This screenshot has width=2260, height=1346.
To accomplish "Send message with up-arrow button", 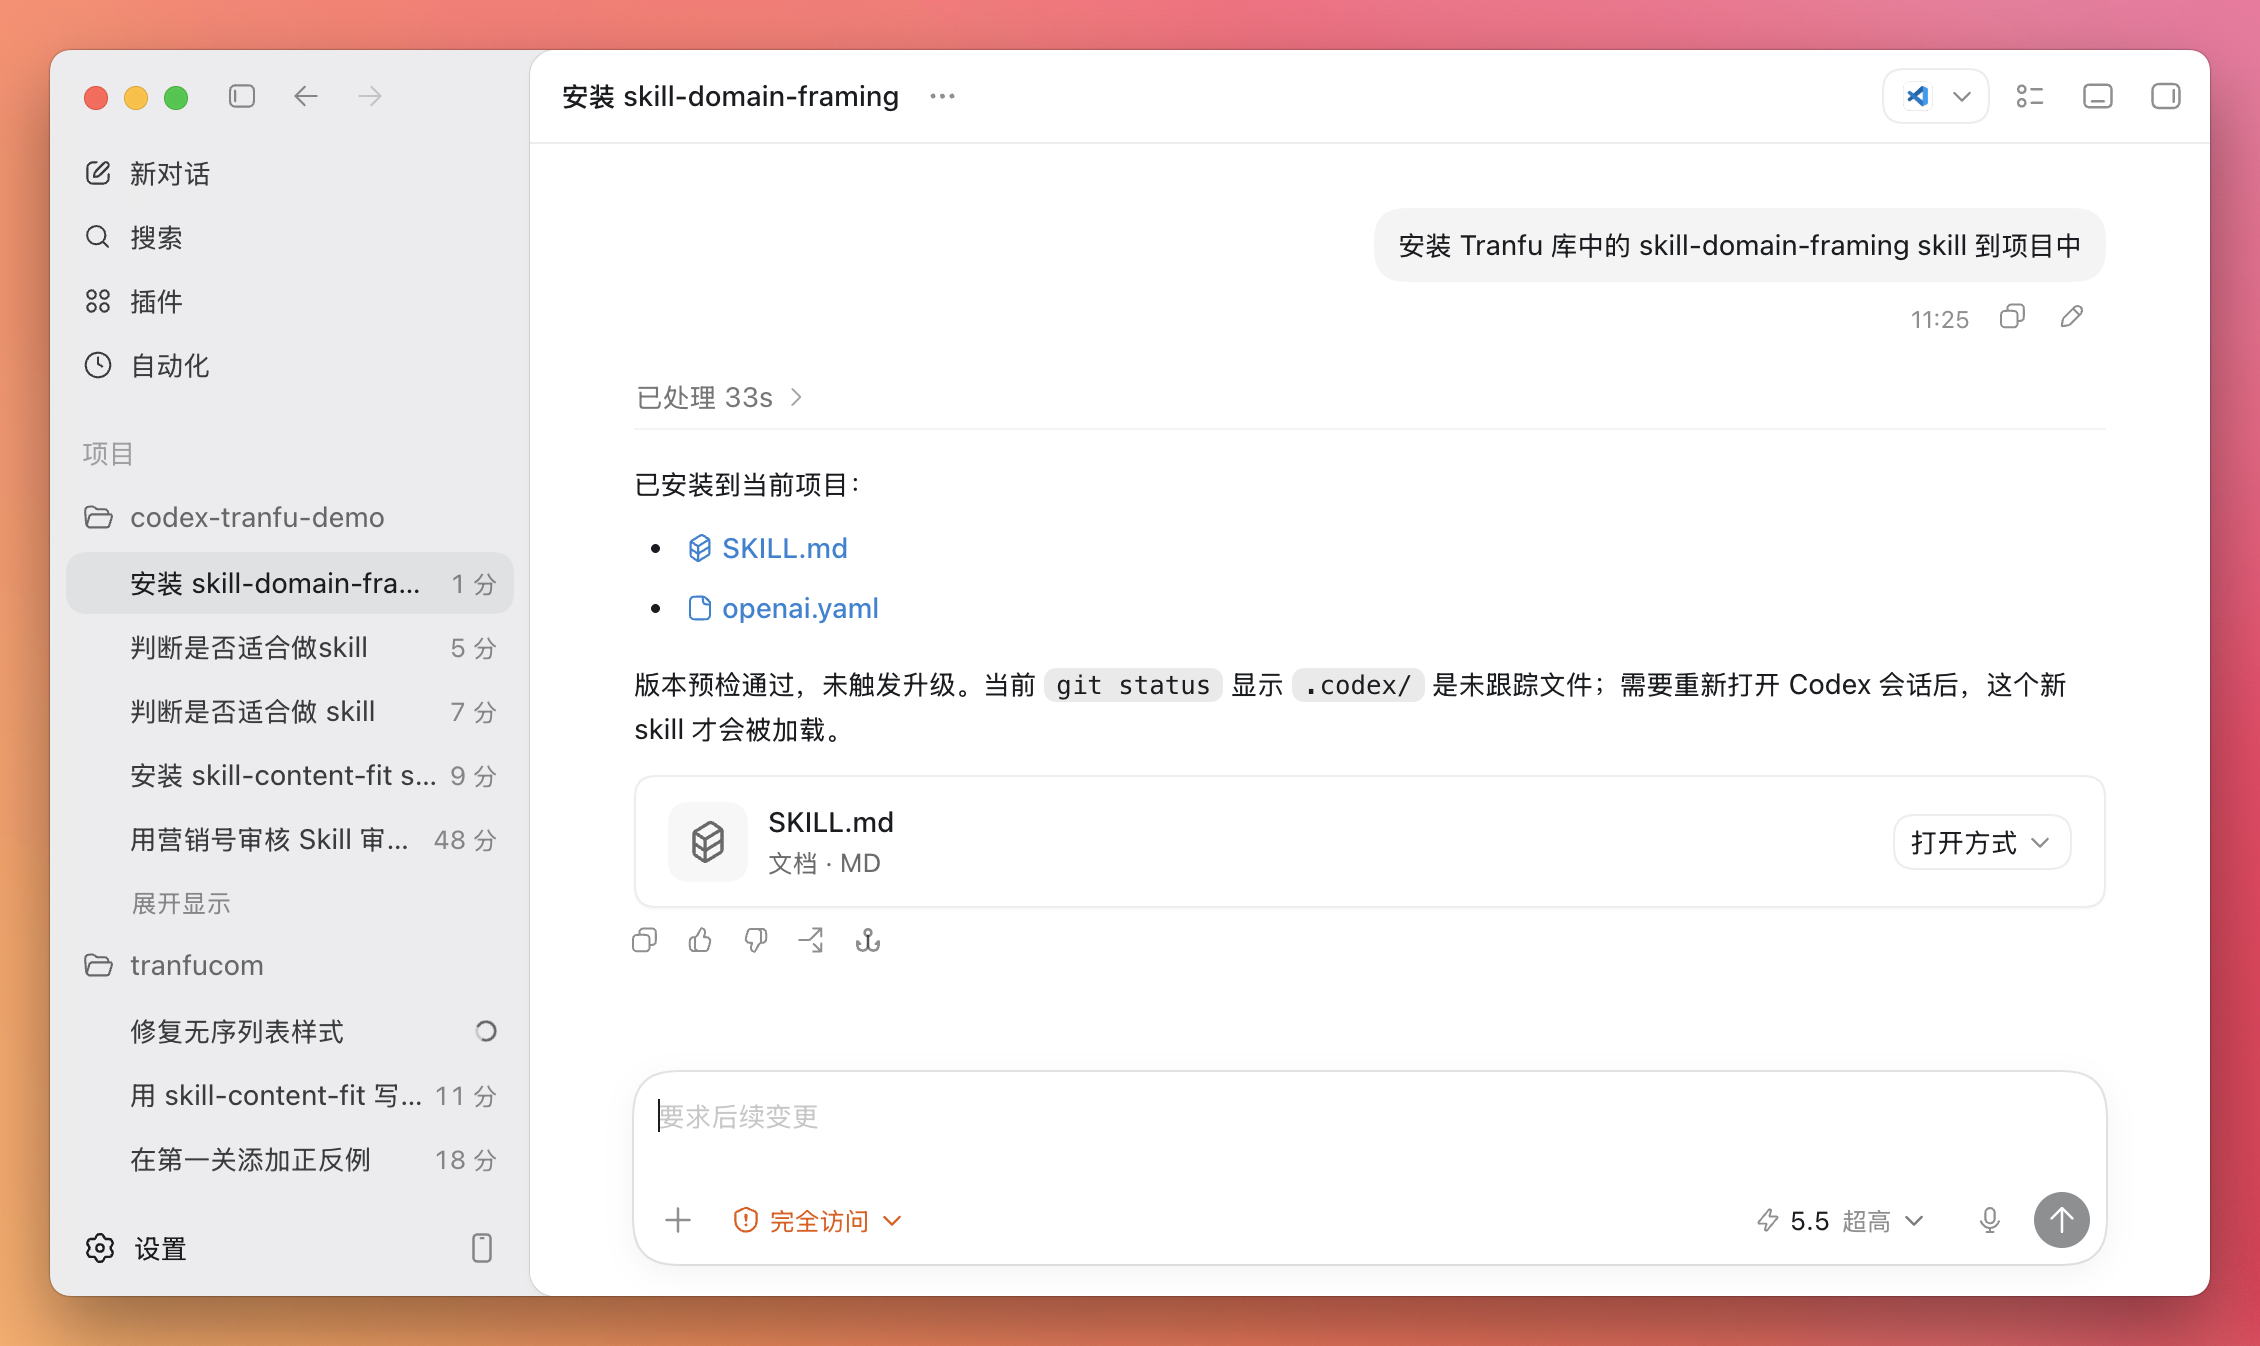I will [x=2062, y=1220].
